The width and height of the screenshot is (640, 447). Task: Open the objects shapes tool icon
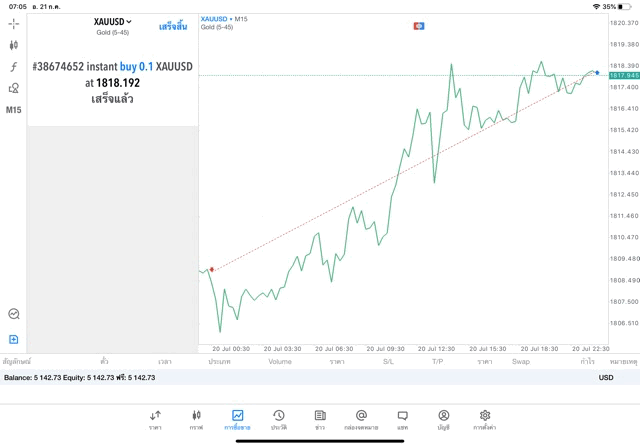click(14, 88)
